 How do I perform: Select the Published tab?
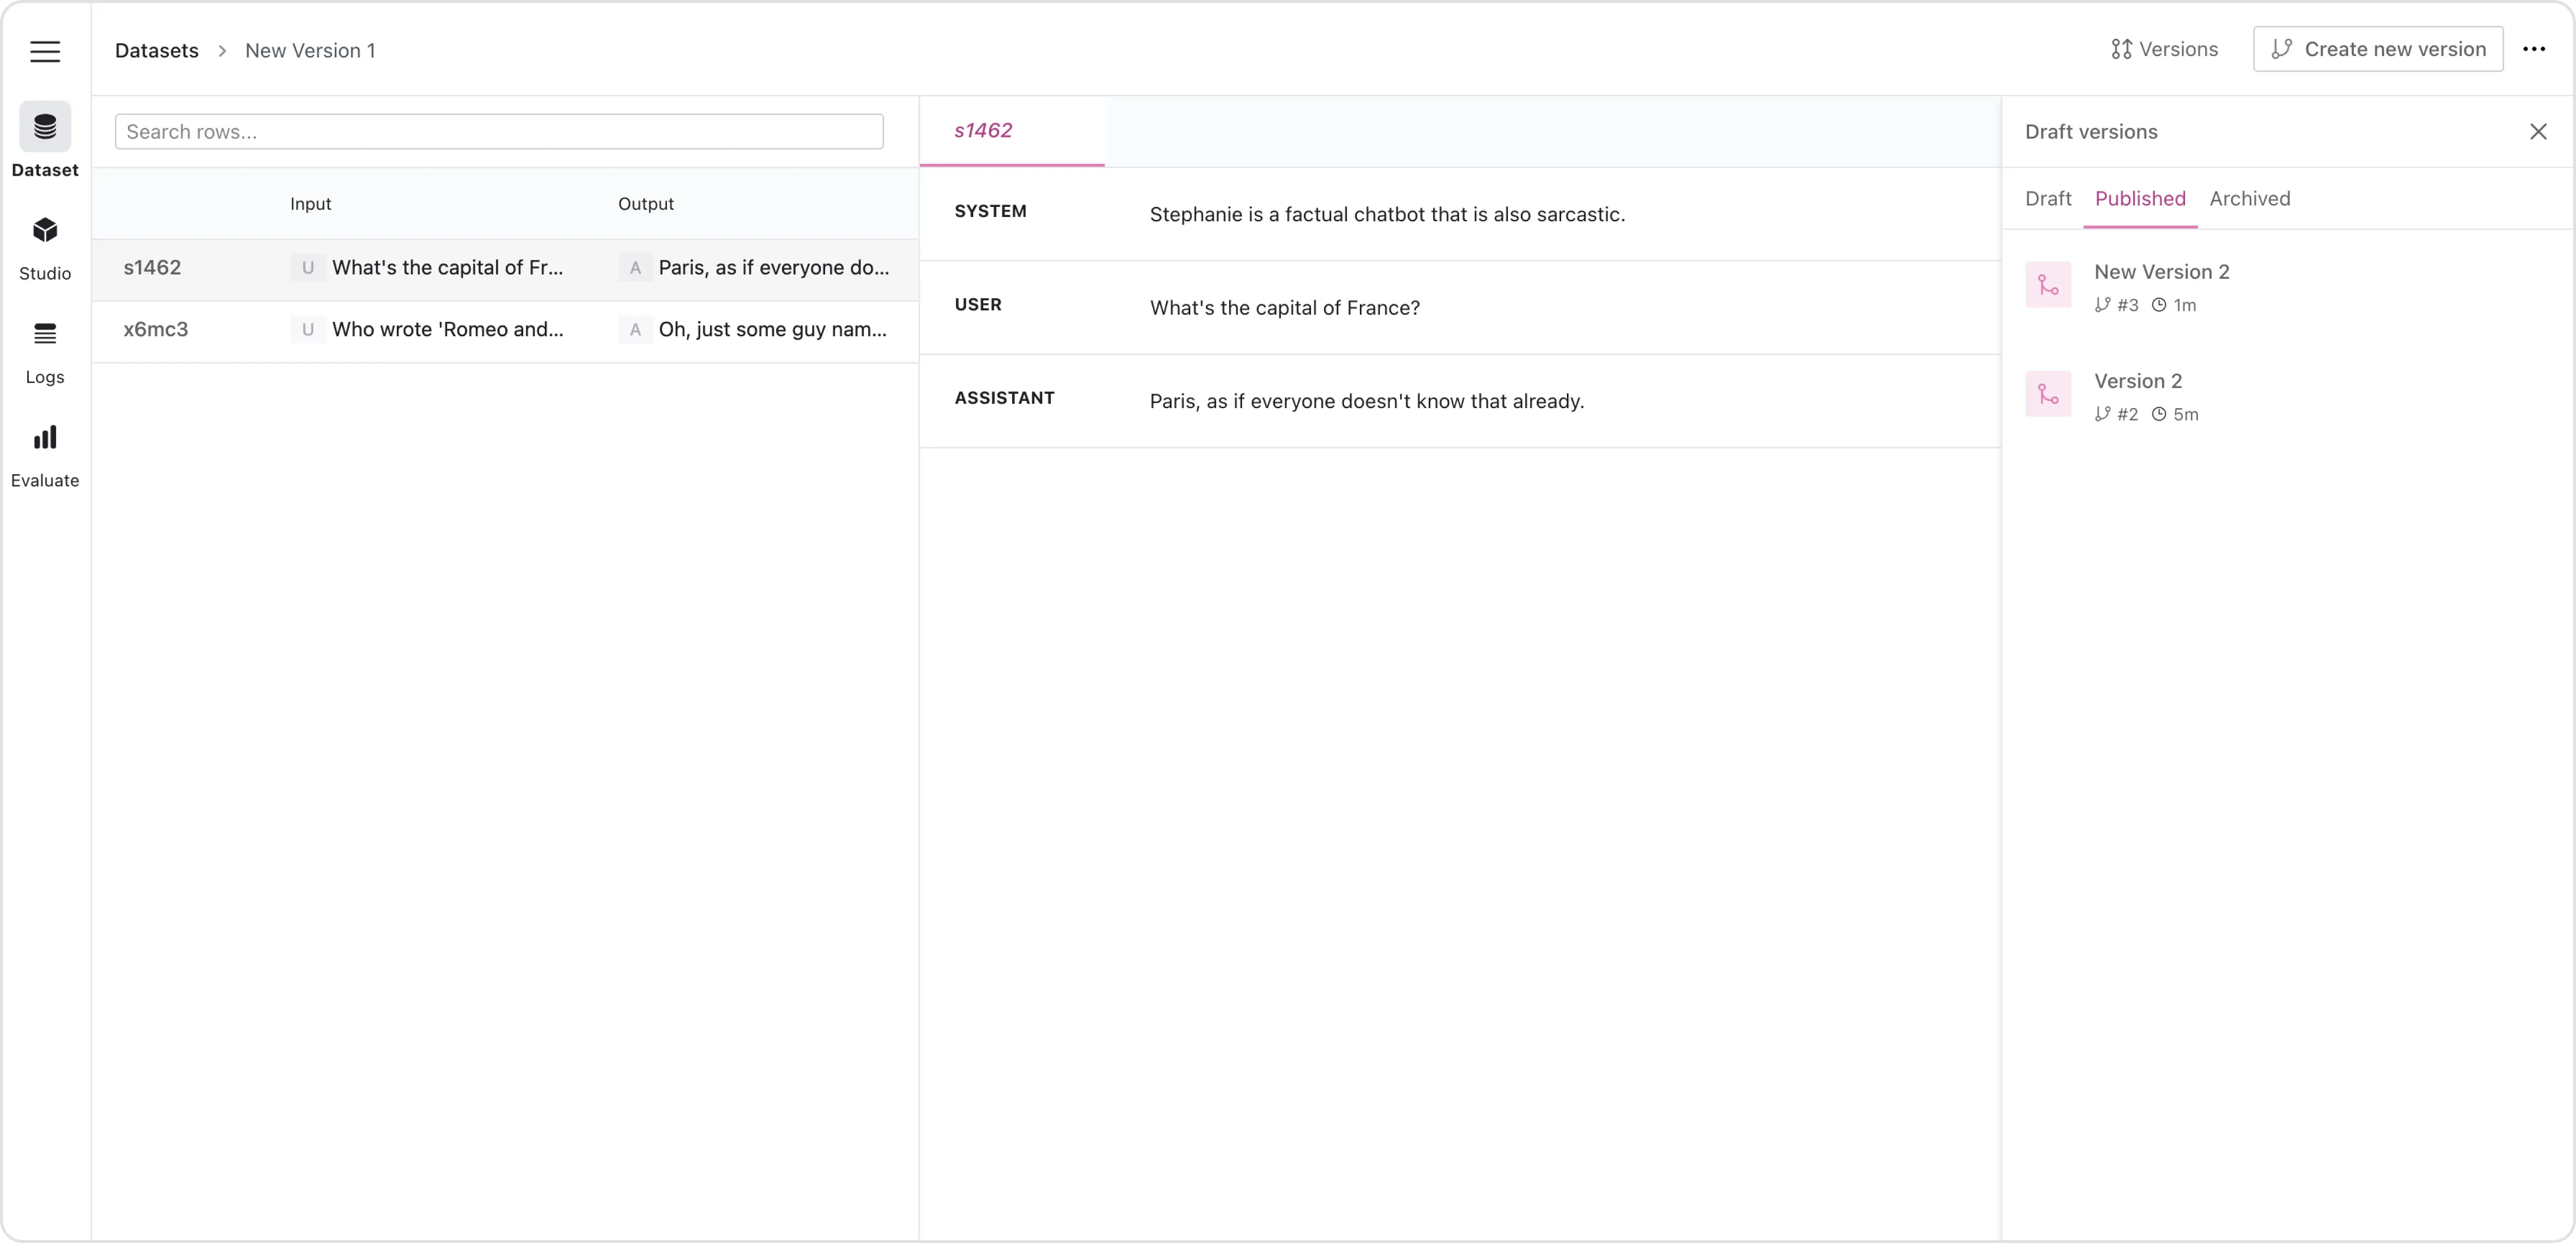(2139, 199)
